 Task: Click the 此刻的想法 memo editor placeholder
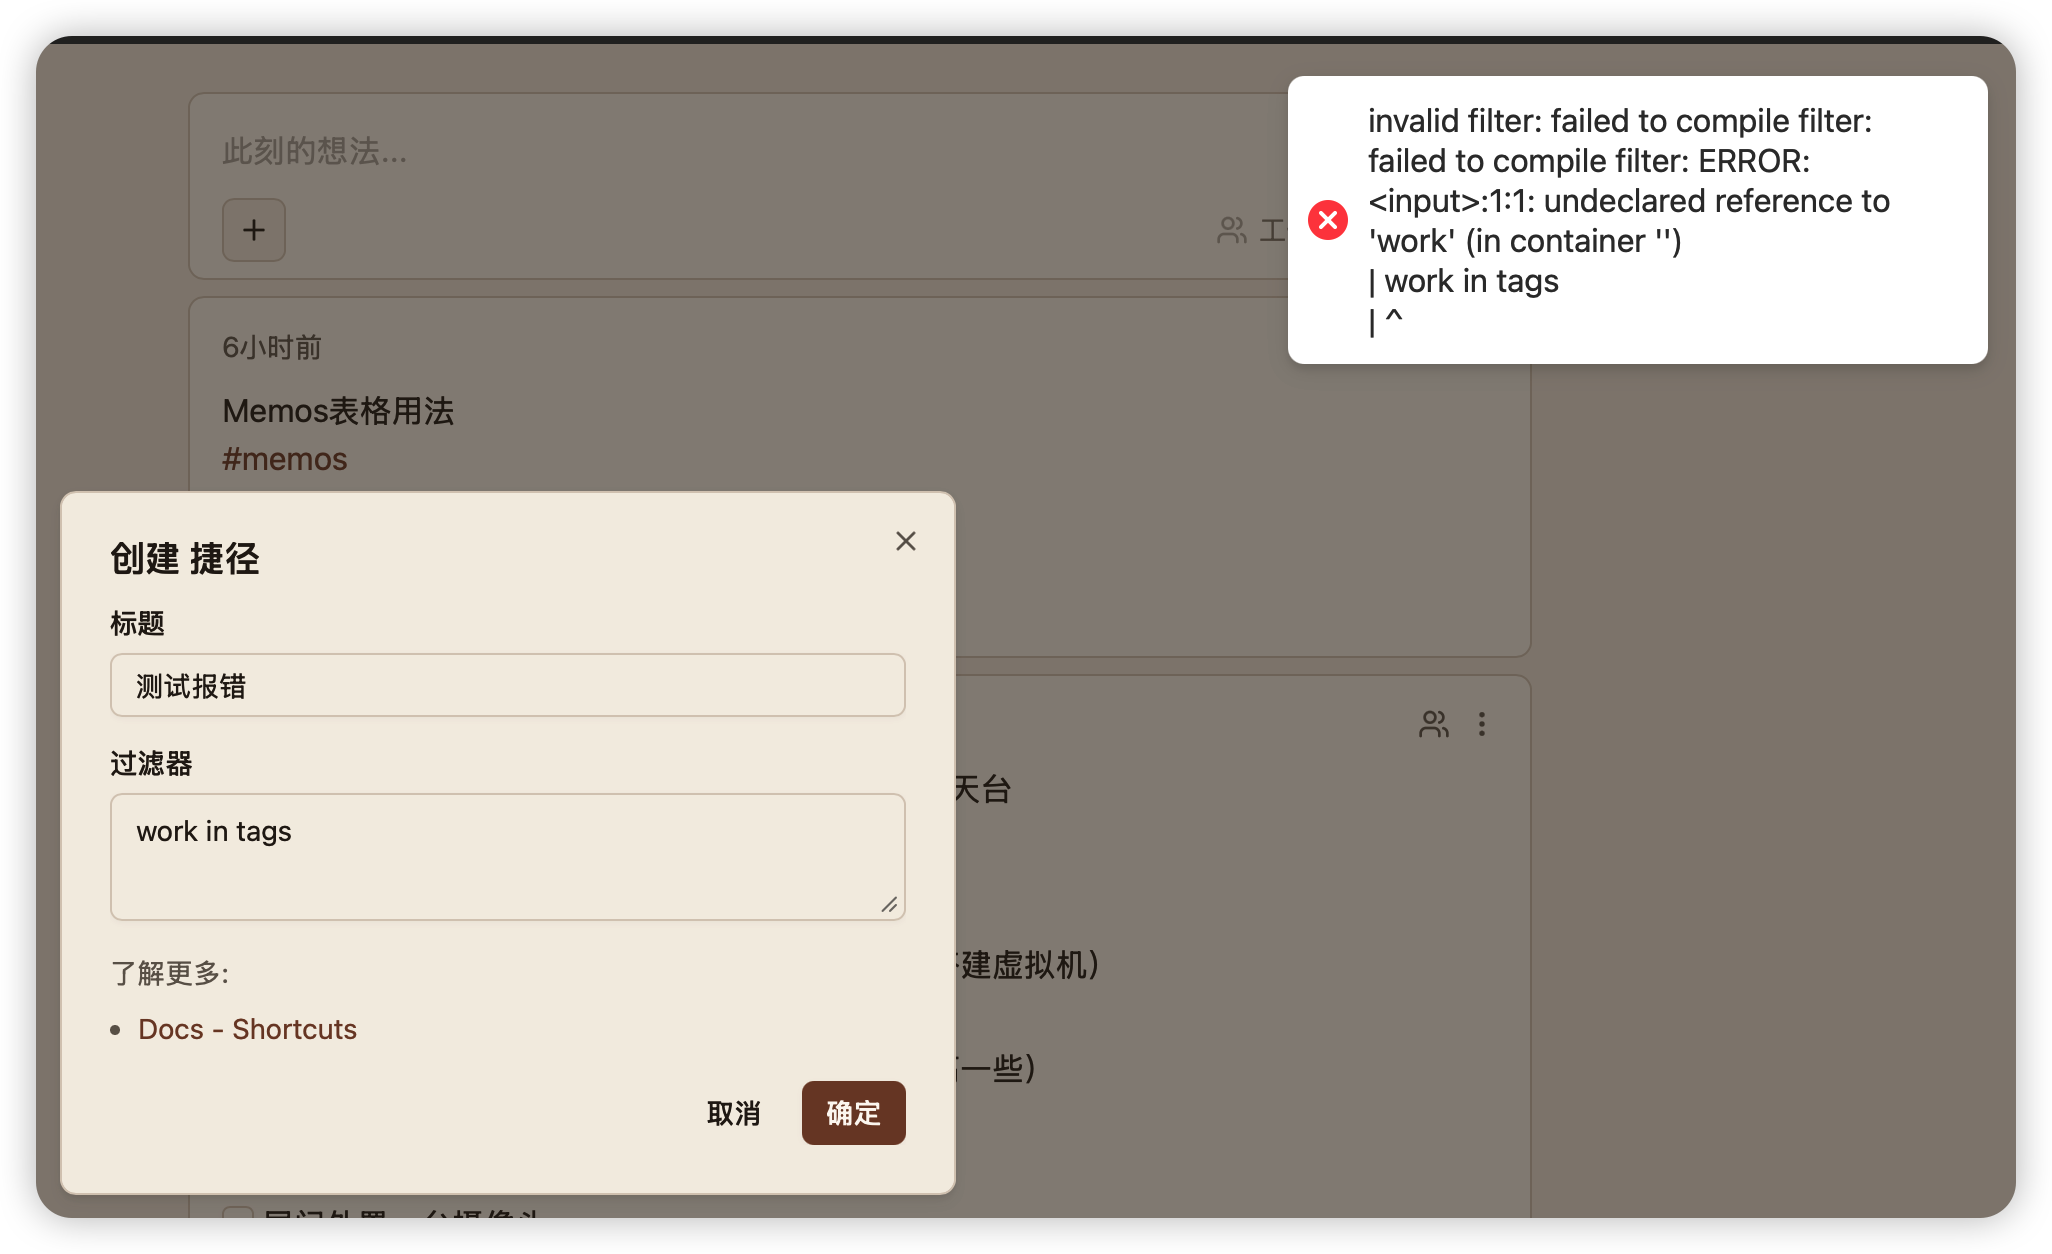pyautogui.click(x=314, y=152)
